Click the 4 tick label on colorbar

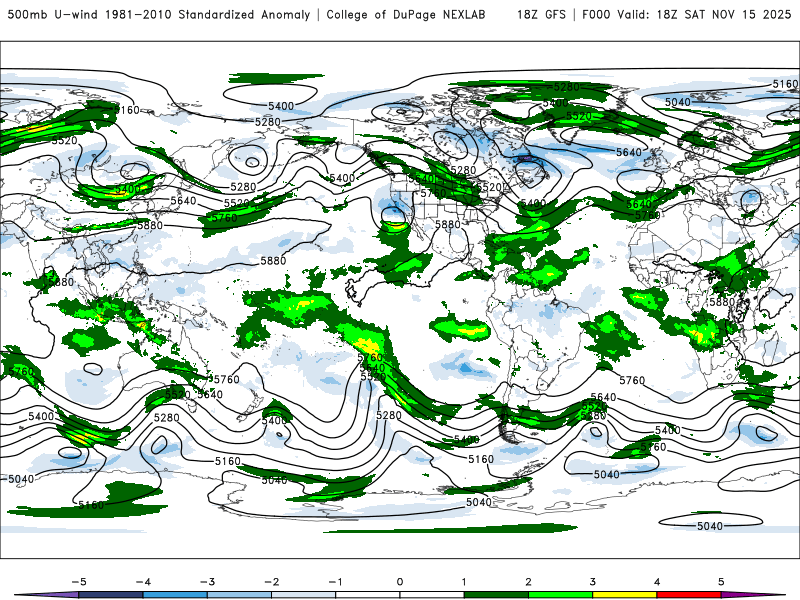coord(657,582)
